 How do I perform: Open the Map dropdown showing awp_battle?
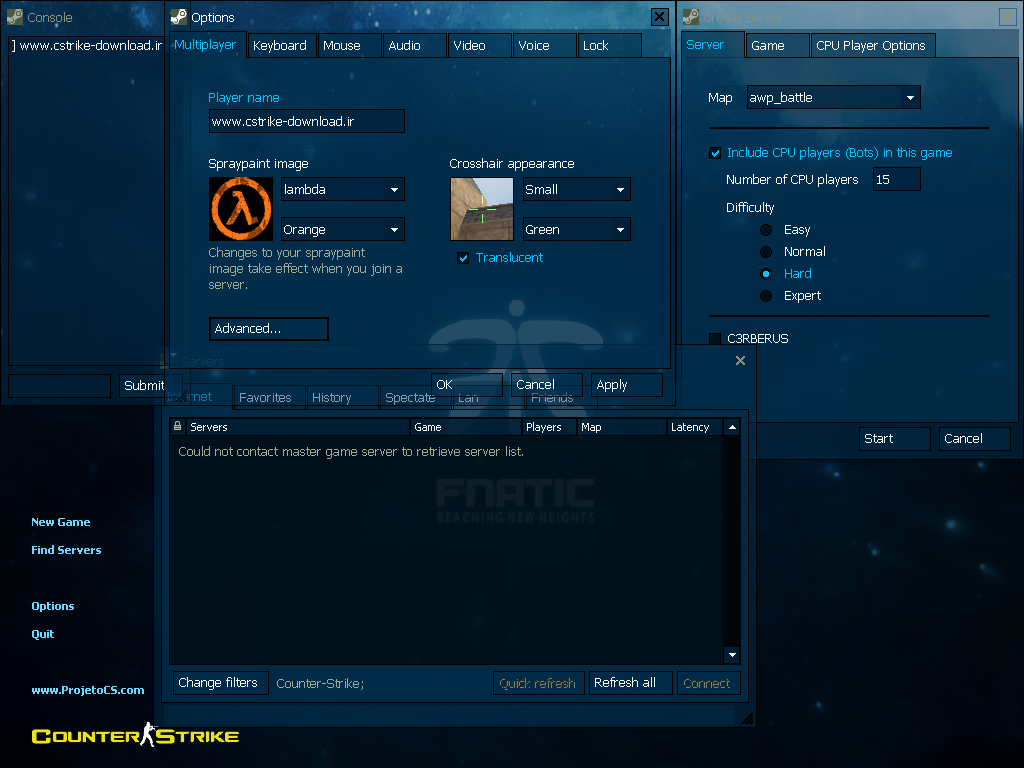click(833, 97)
